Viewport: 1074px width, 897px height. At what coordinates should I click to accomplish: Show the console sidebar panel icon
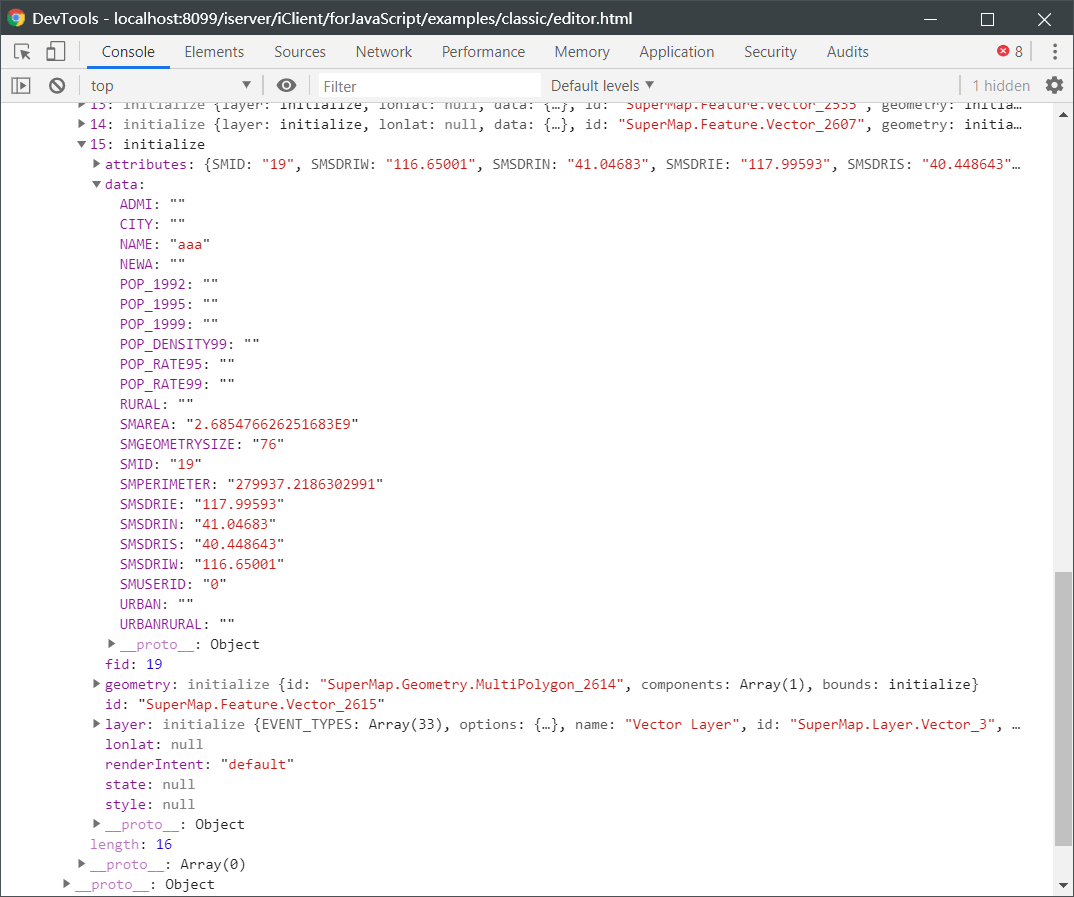[21, 86]
